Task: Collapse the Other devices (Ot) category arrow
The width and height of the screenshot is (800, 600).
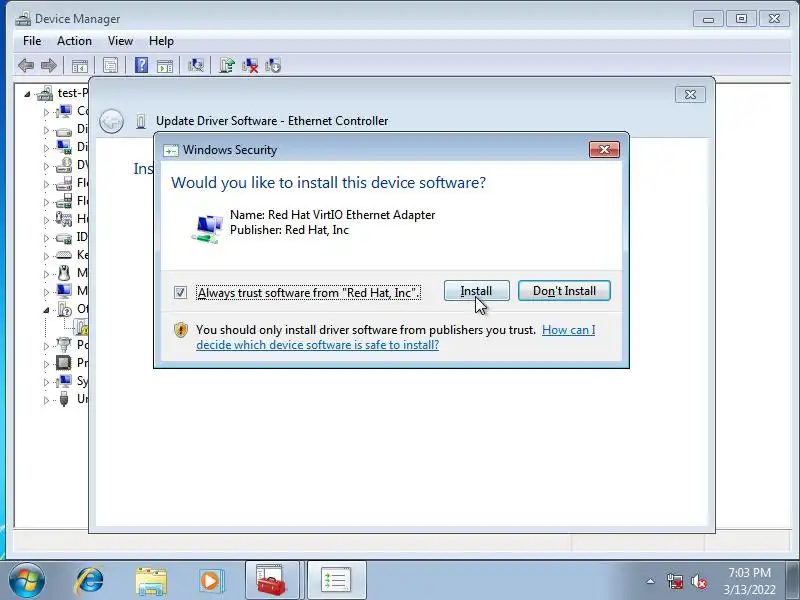Action: pos(46,310)
